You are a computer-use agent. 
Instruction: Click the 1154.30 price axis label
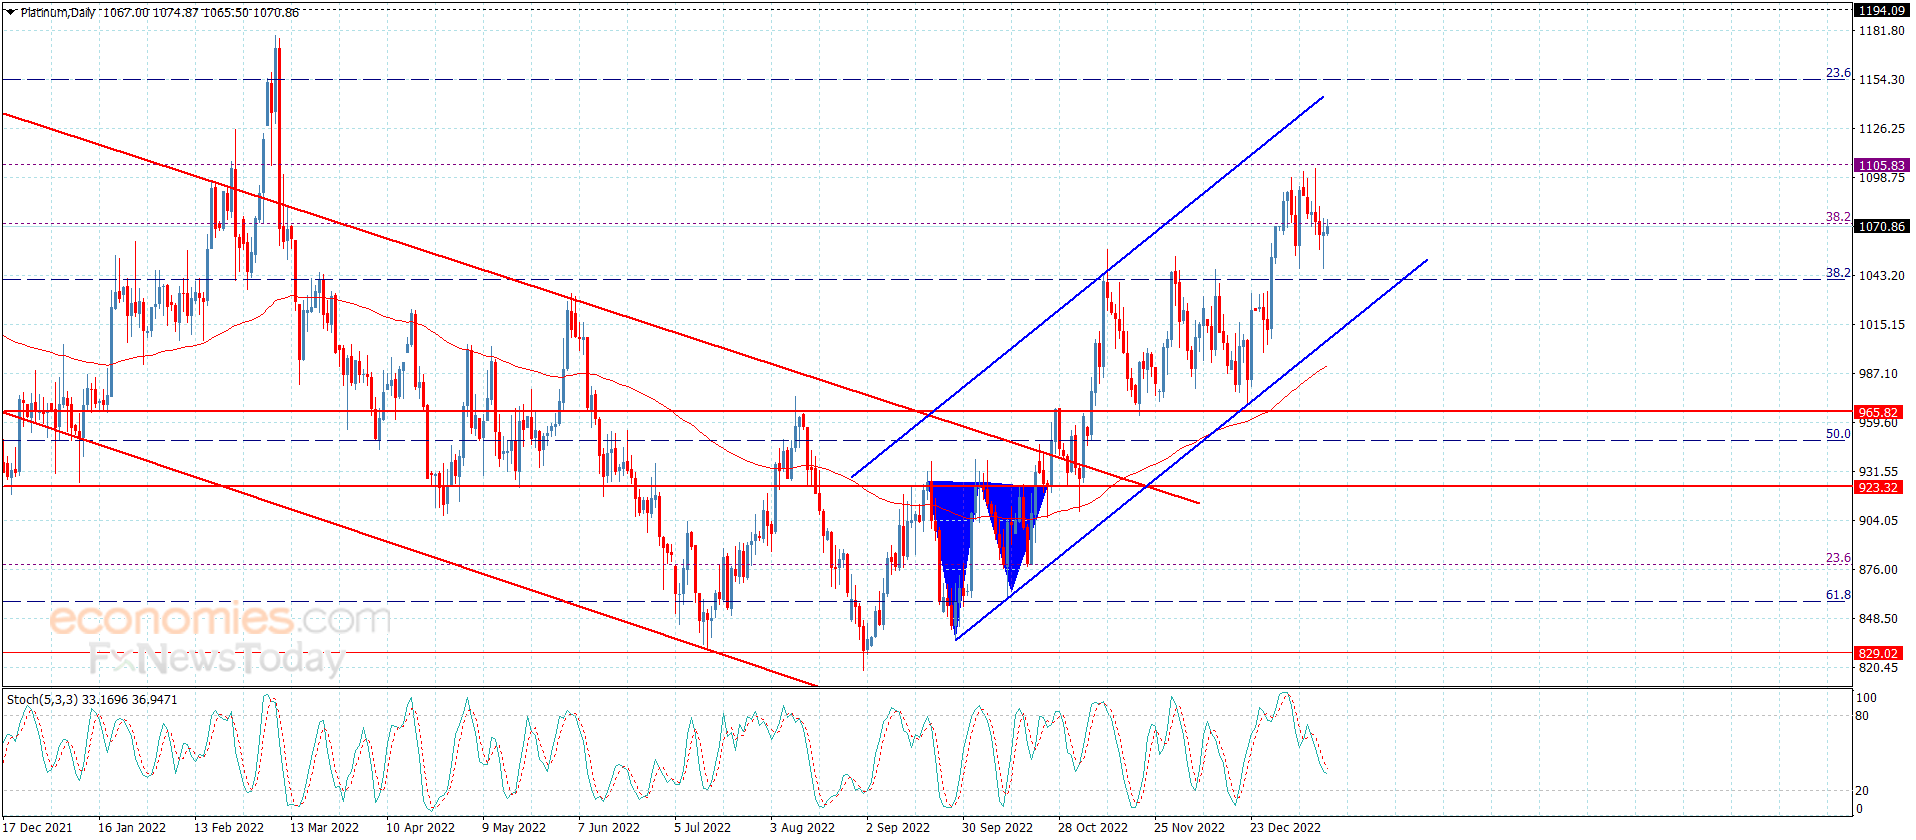1881,80
